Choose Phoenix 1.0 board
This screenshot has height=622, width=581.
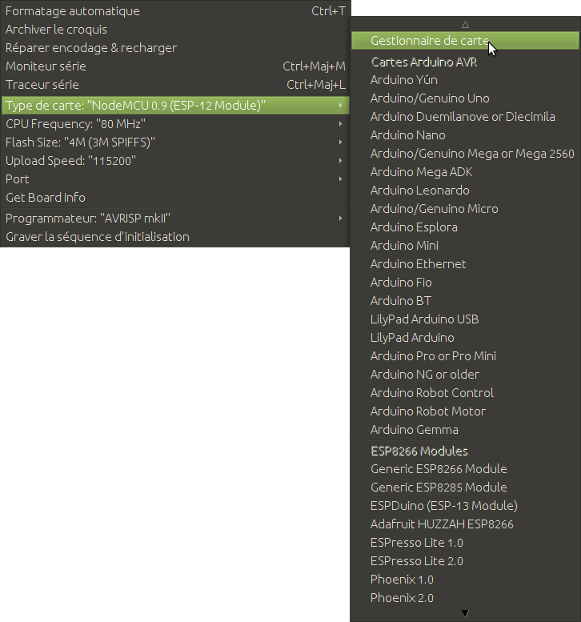click(x=465, y=580)
